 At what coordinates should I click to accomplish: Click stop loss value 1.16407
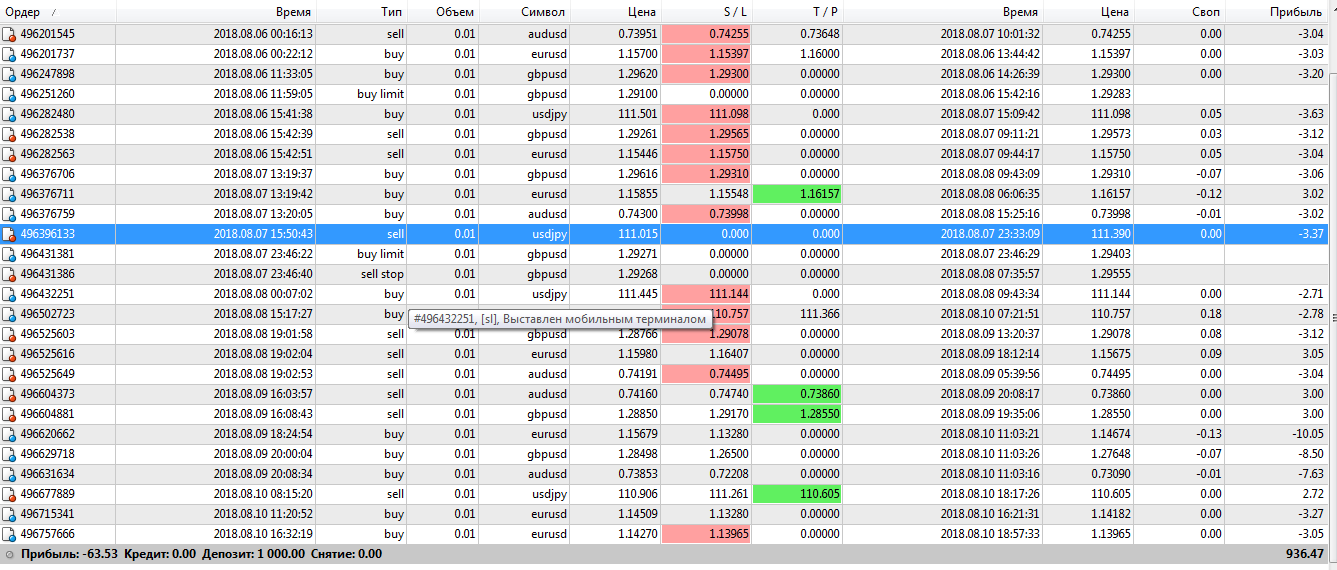(x=728, y=354)
